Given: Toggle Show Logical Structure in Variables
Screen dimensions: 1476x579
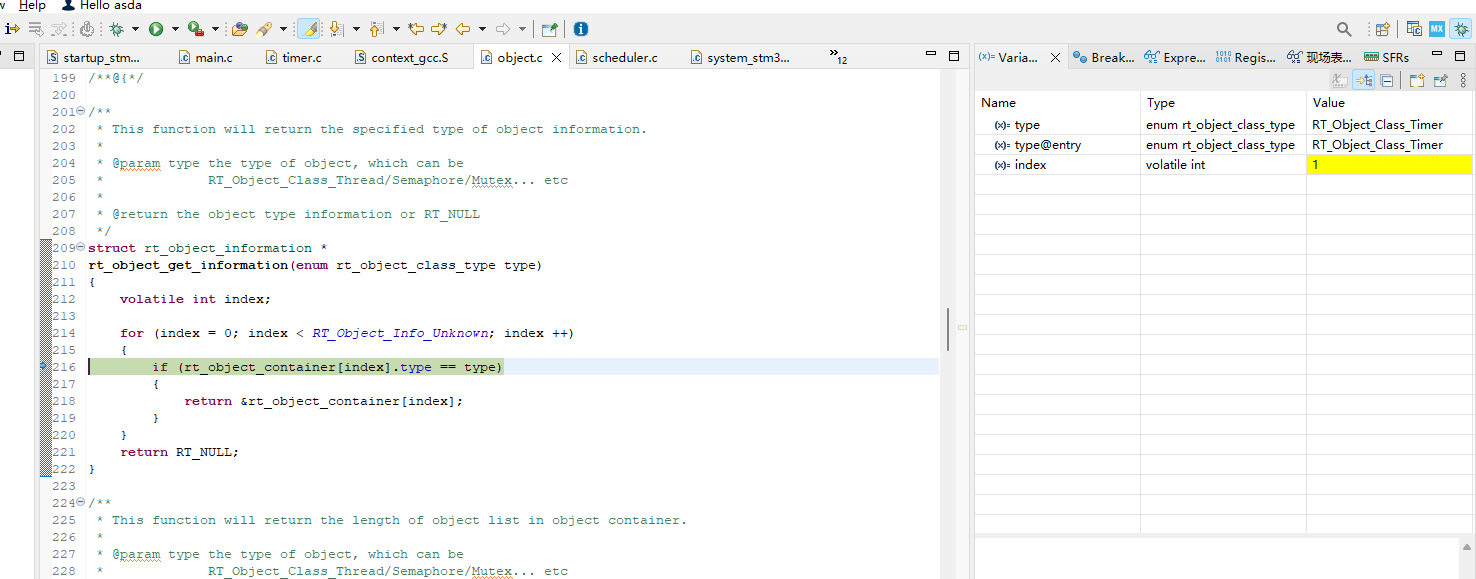Looking at the screenshot, I should 1364,80.
